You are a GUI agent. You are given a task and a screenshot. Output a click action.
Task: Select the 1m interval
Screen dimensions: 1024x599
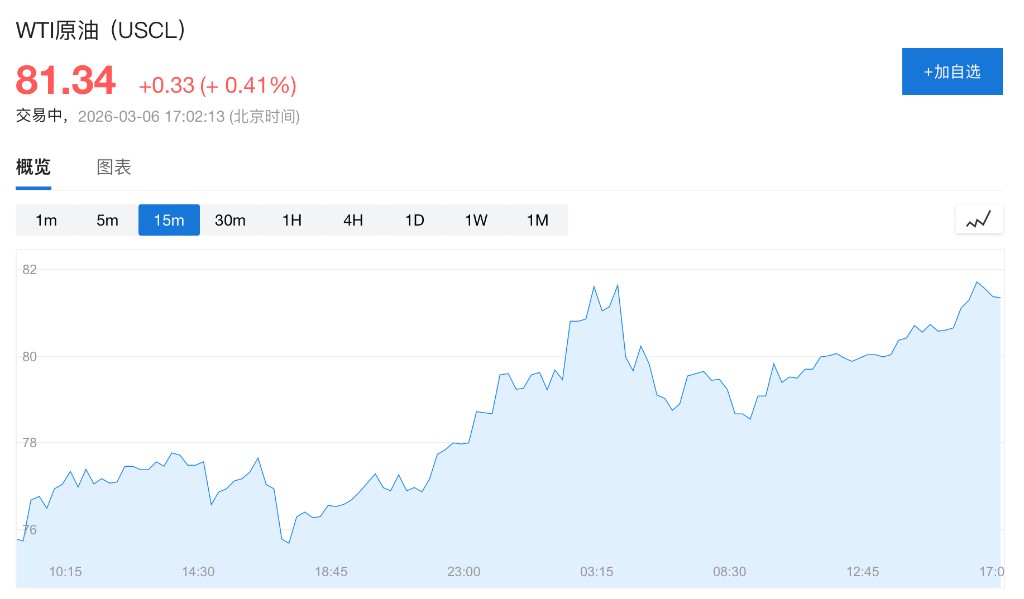tap(46, 220)
